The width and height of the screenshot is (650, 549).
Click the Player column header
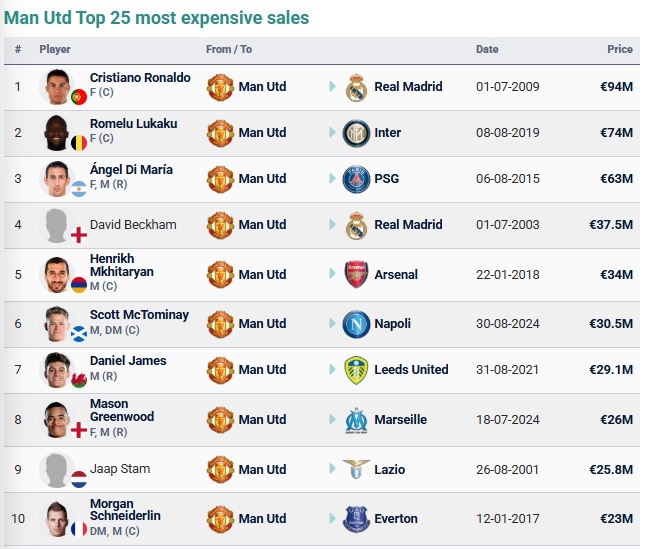(56, 49)
